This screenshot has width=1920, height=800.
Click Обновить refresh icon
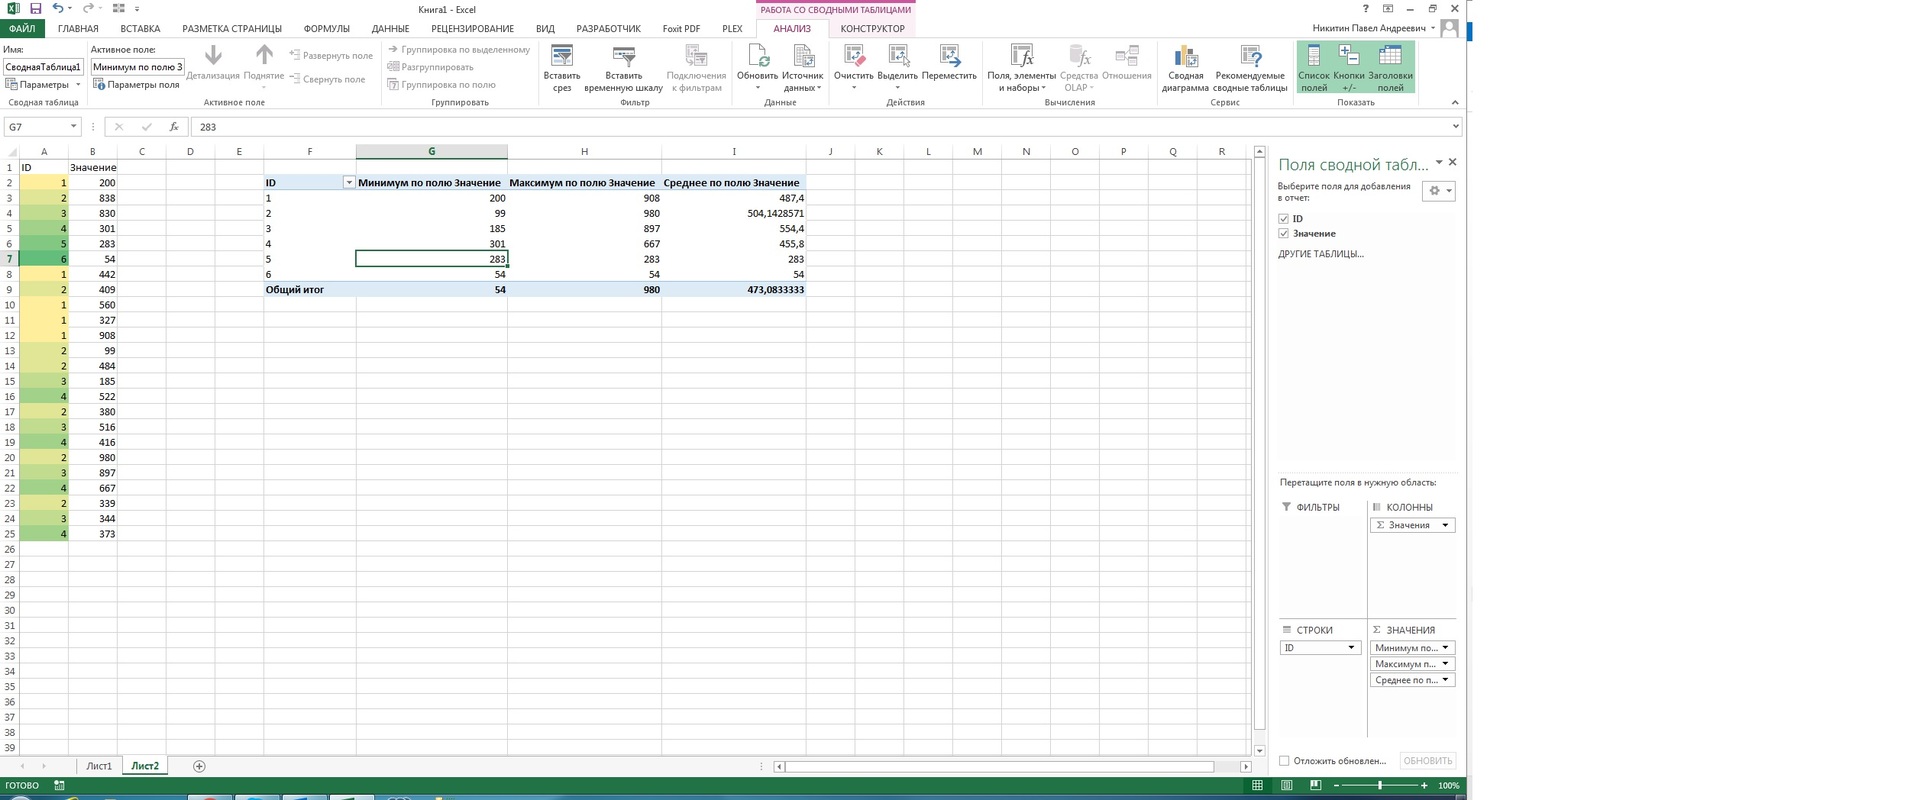tap(757, 68)
